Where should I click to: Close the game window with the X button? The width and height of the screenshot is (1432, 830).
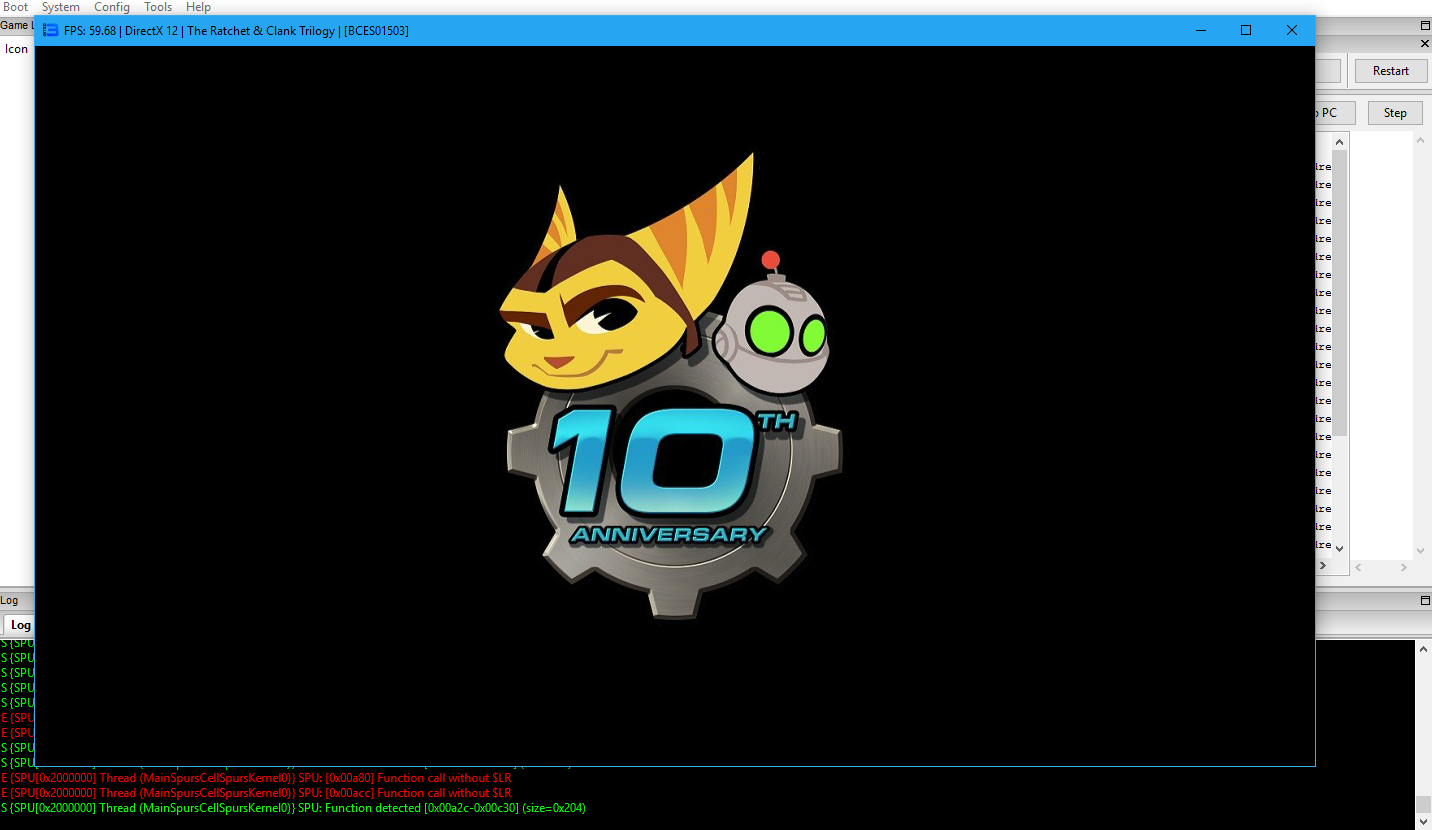click(1291, 30)
